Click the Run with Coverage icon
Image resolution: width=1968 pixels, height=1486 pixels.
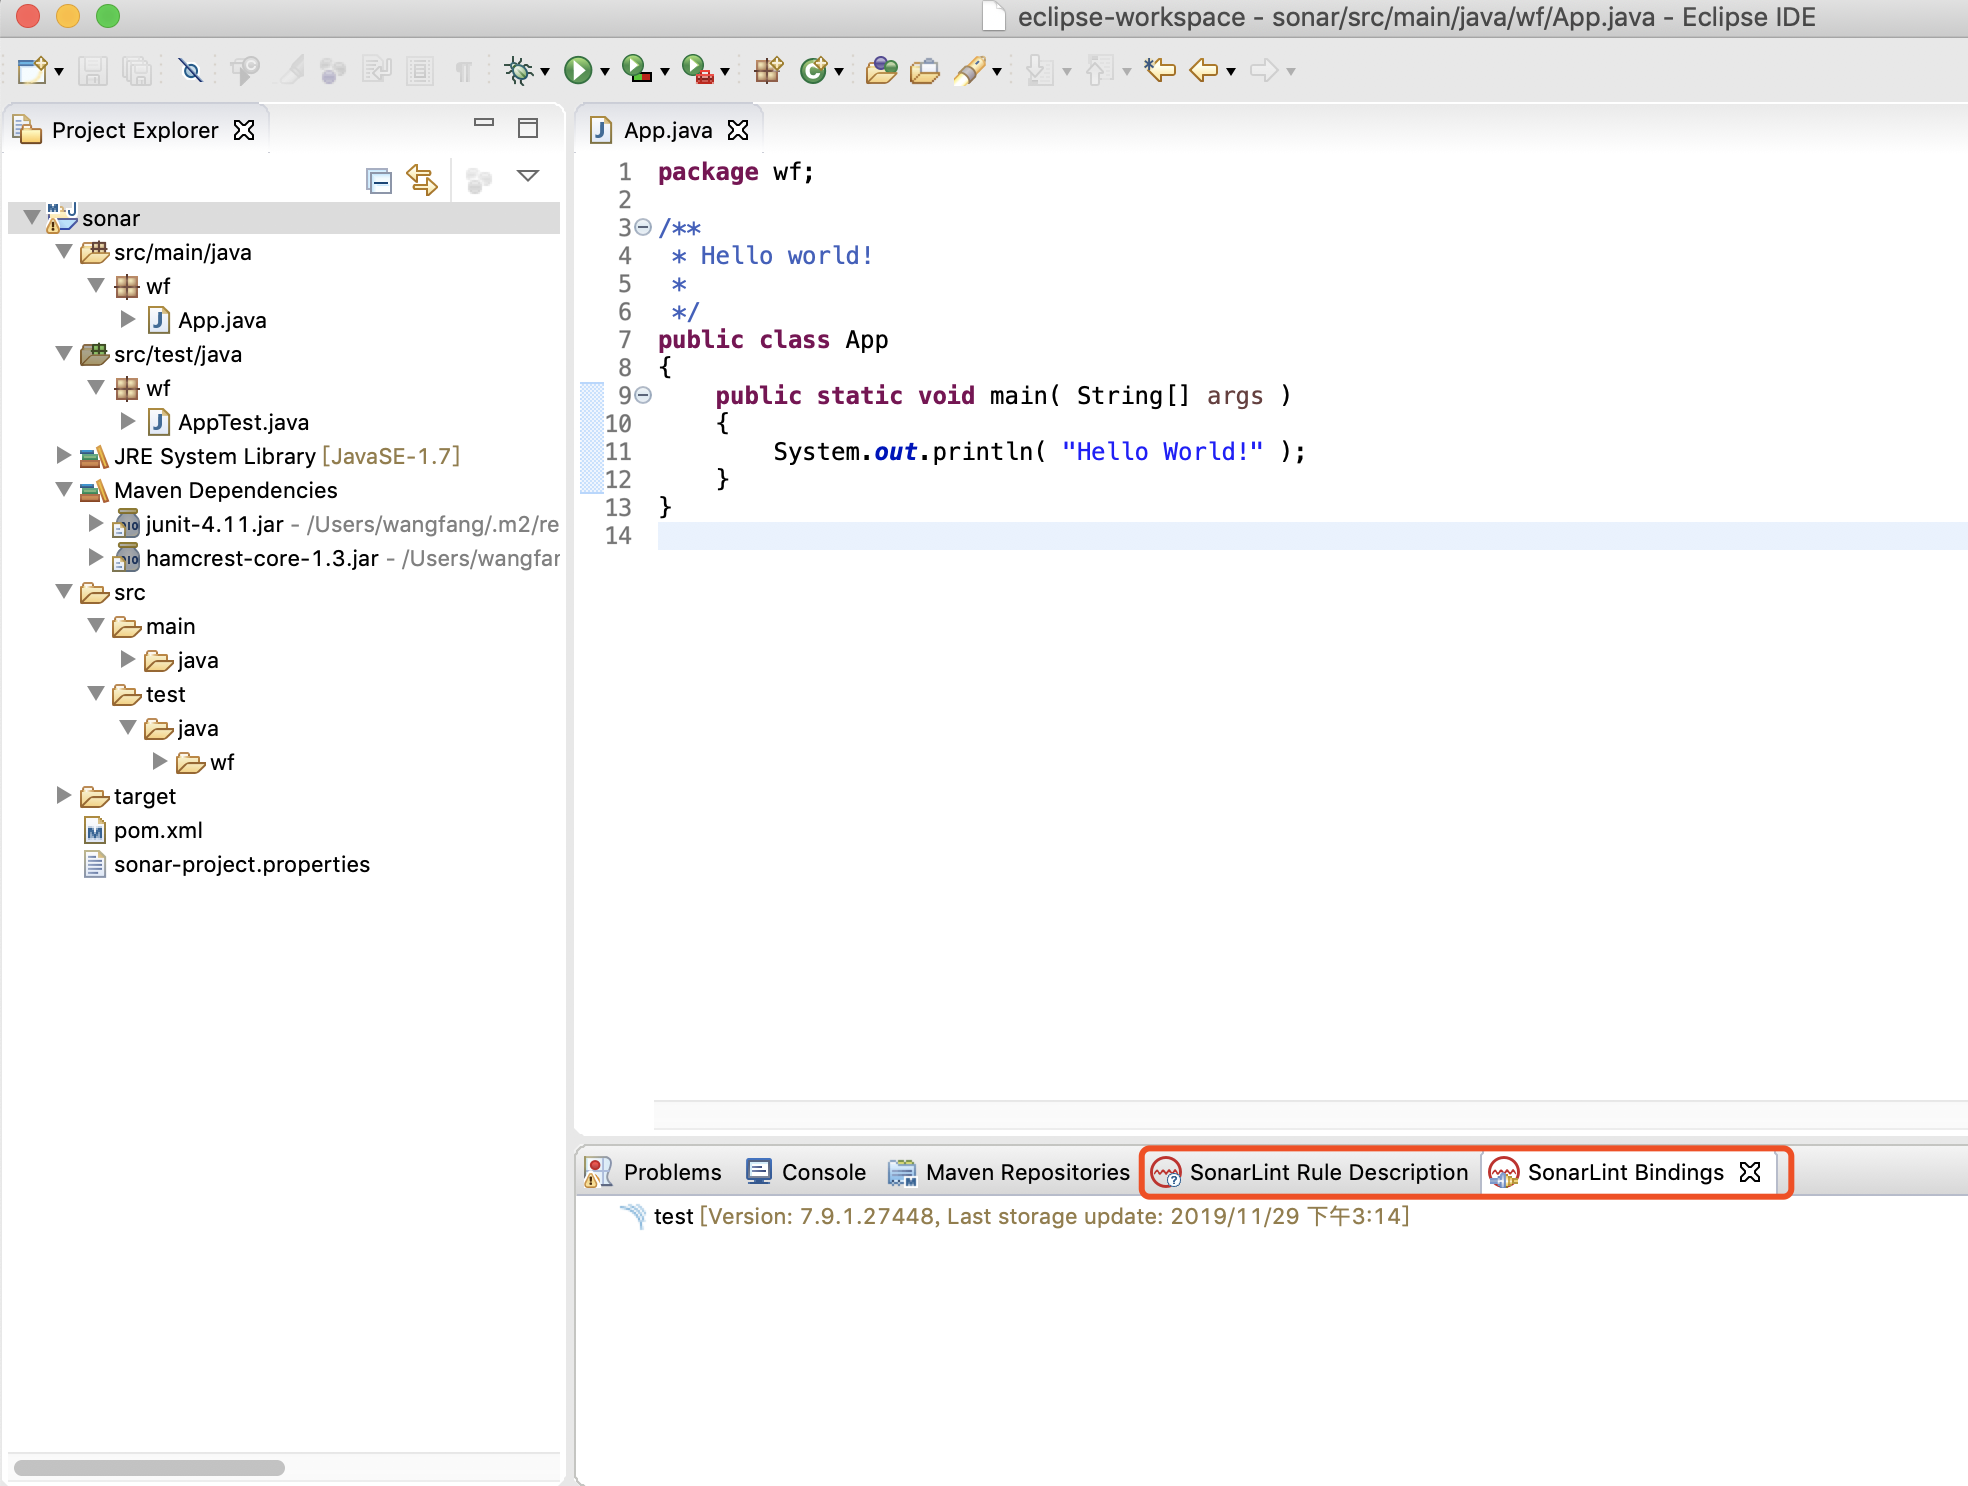click(636, 70)
